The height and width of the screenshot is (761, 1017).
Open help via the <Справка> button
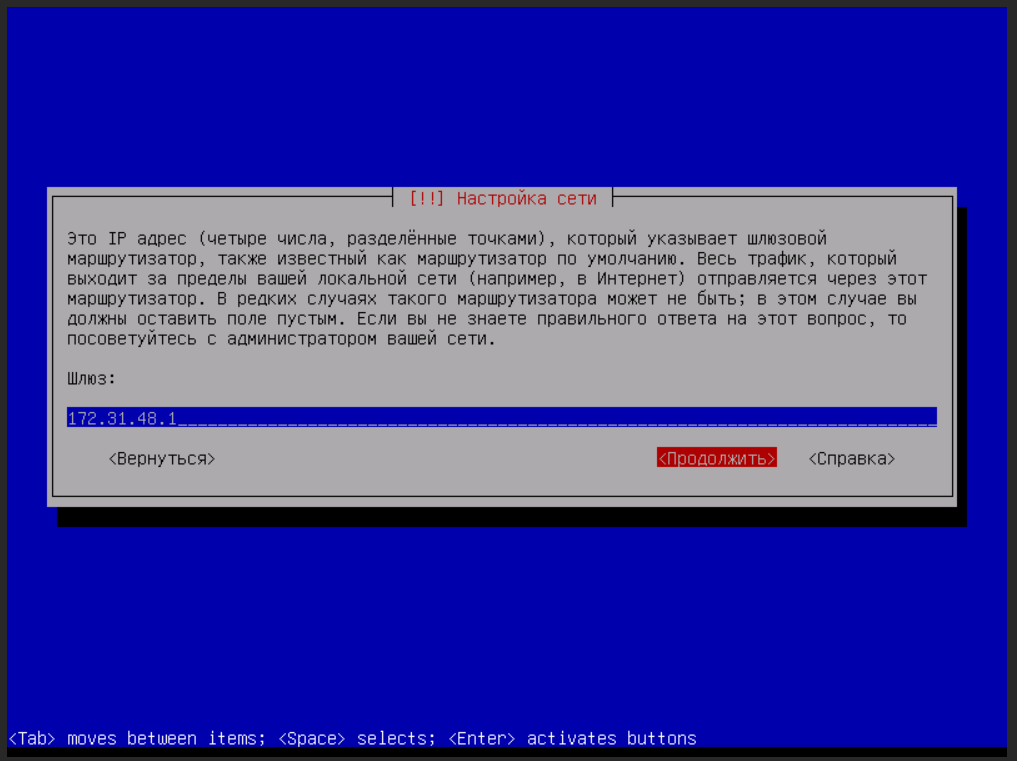(851, 458)
